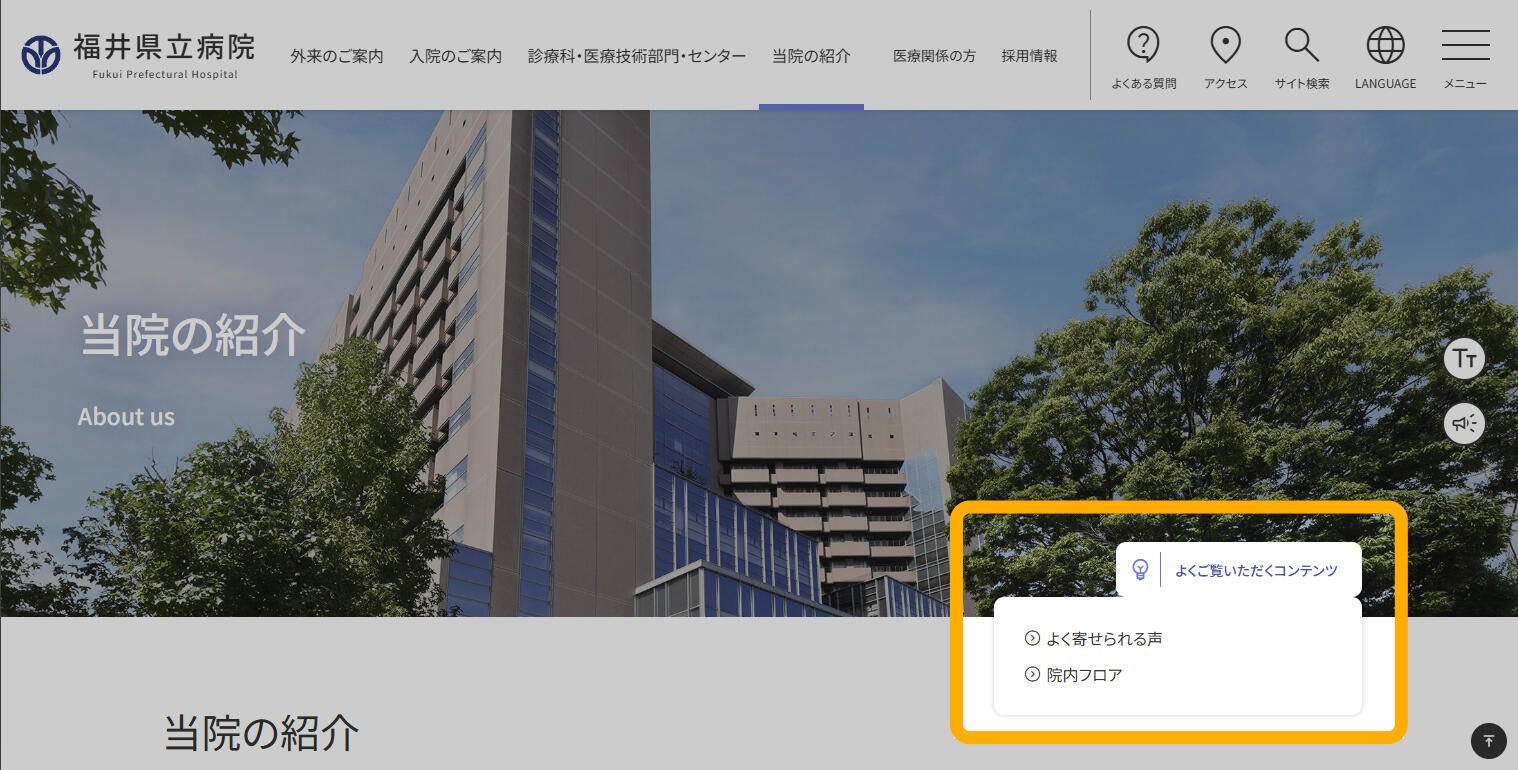Open the 院内フロア link
This screenshot has width=1518, height=770.
[1084, 675]
